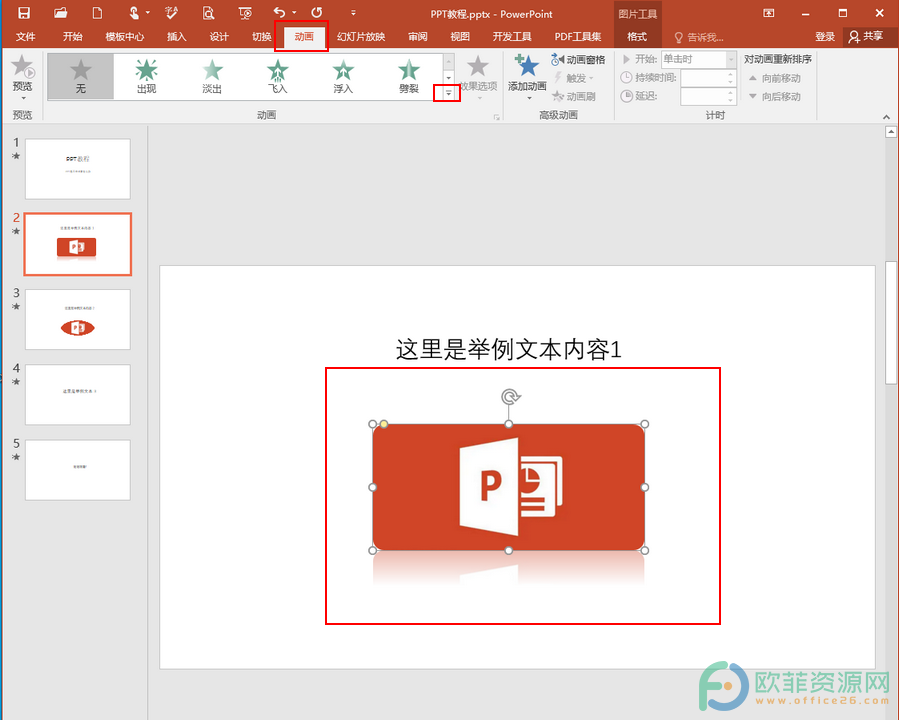Click the 预览 preview star icon
899x720 pixels.
[x=22, y=66]
